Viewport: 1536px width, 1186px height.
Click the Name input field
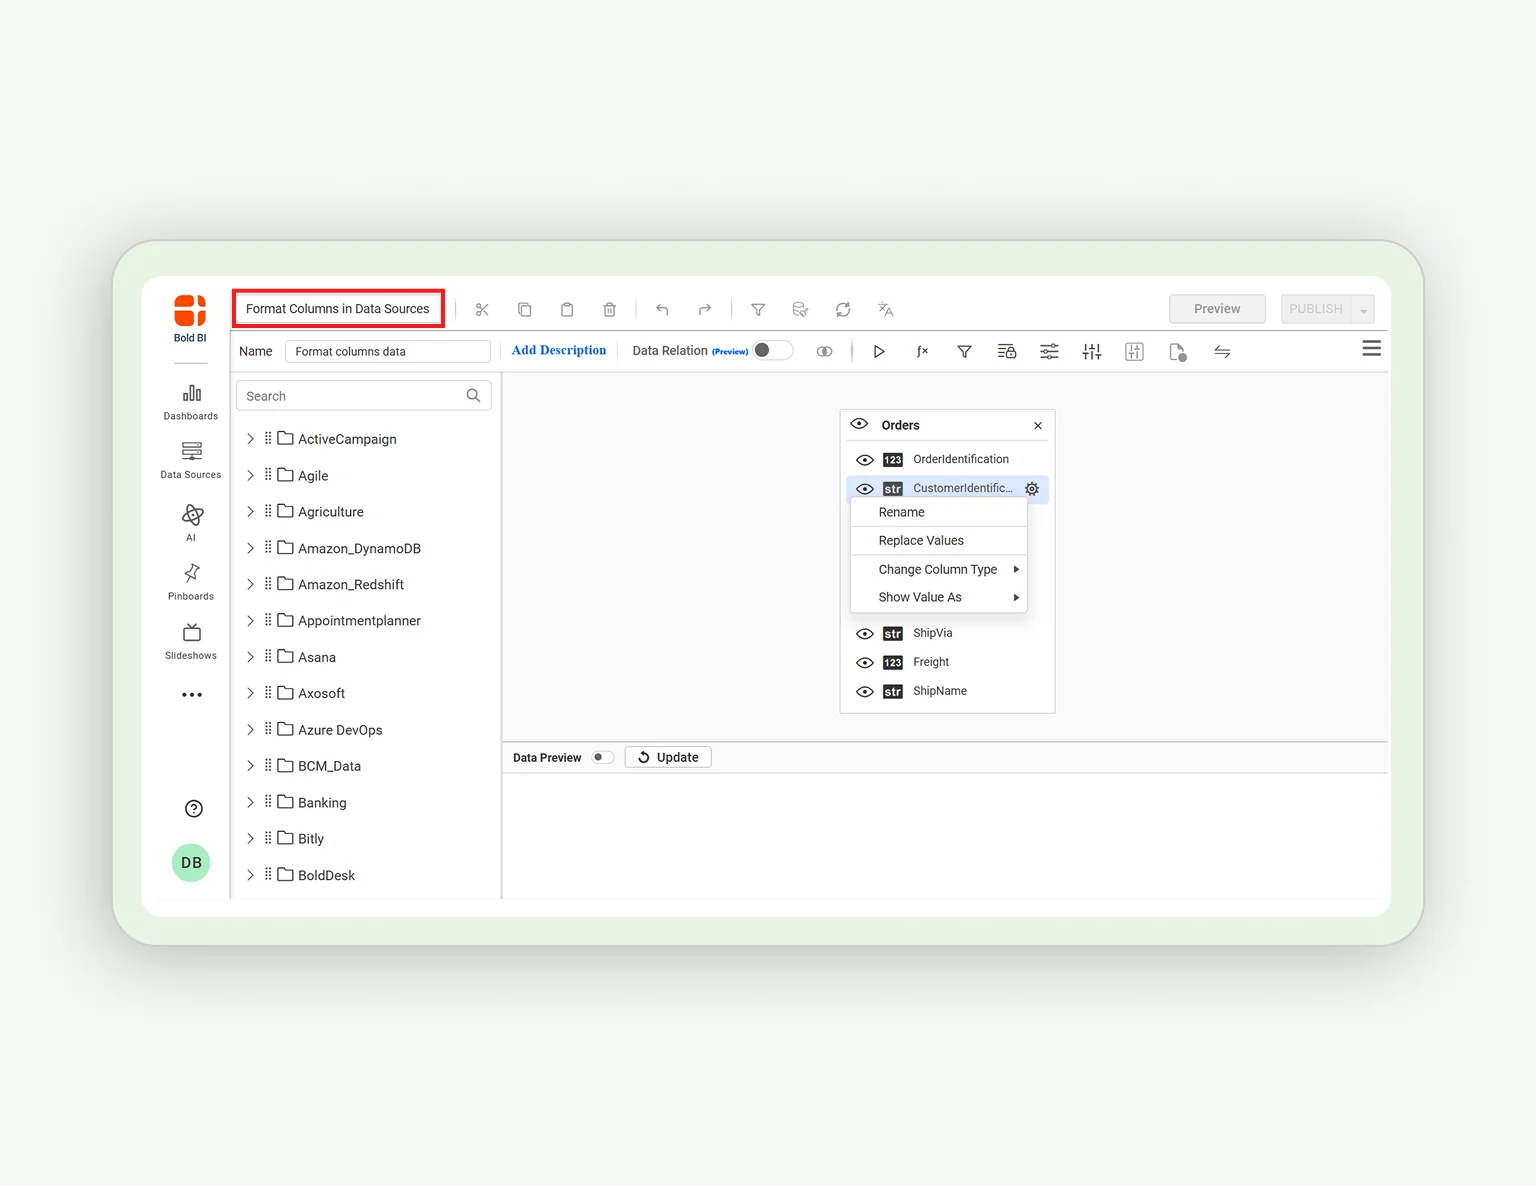[387, 352]
